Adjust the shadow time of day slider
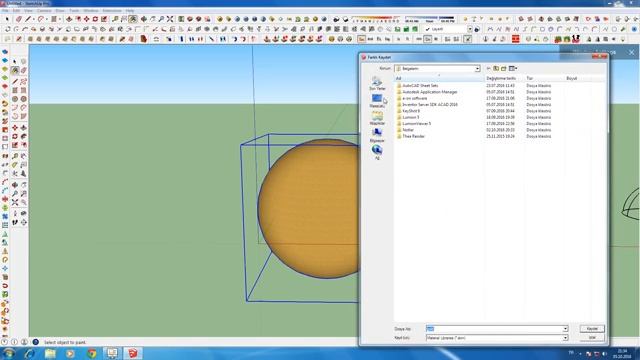 (x=429, y=18)
